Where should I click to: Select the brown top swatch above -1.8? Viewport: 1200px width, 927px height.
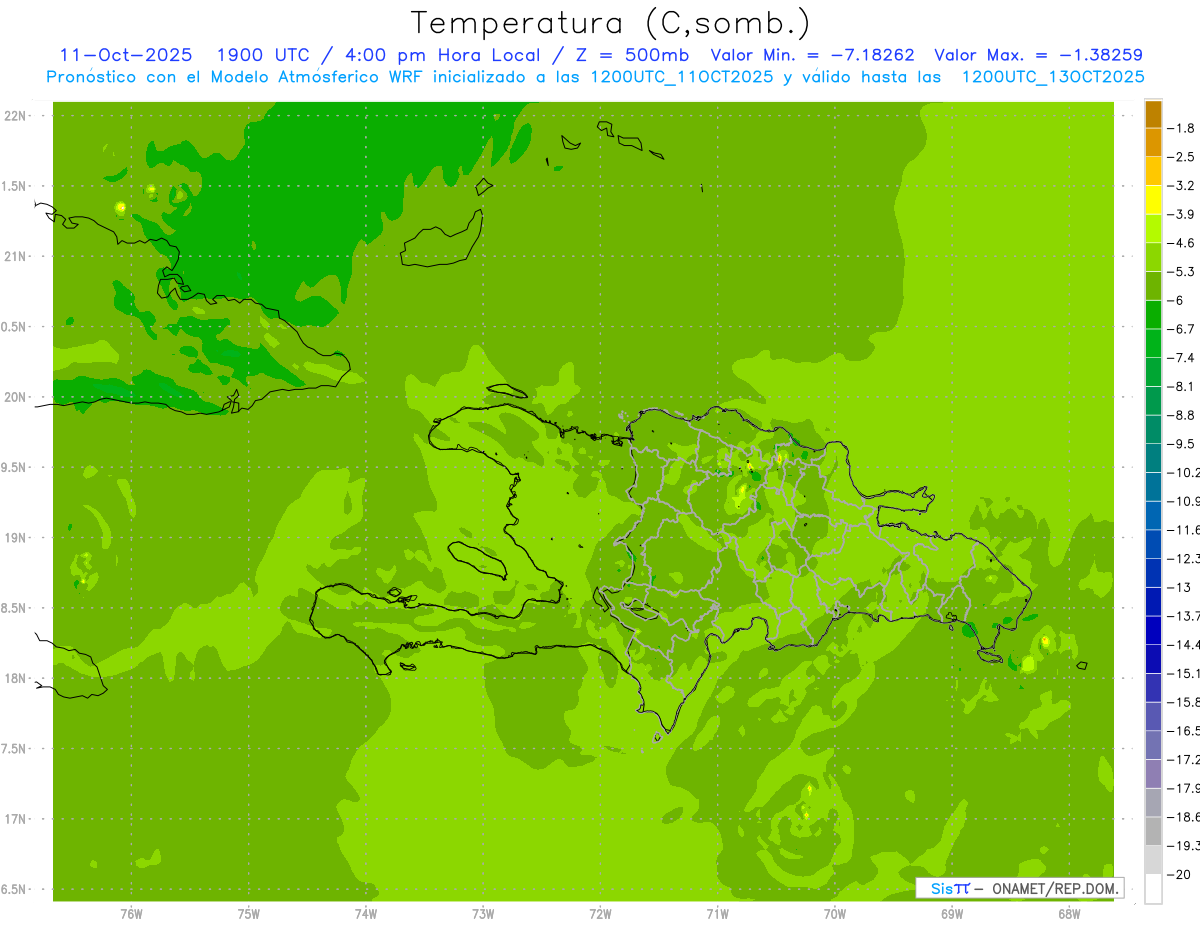tap(1153, 114)
